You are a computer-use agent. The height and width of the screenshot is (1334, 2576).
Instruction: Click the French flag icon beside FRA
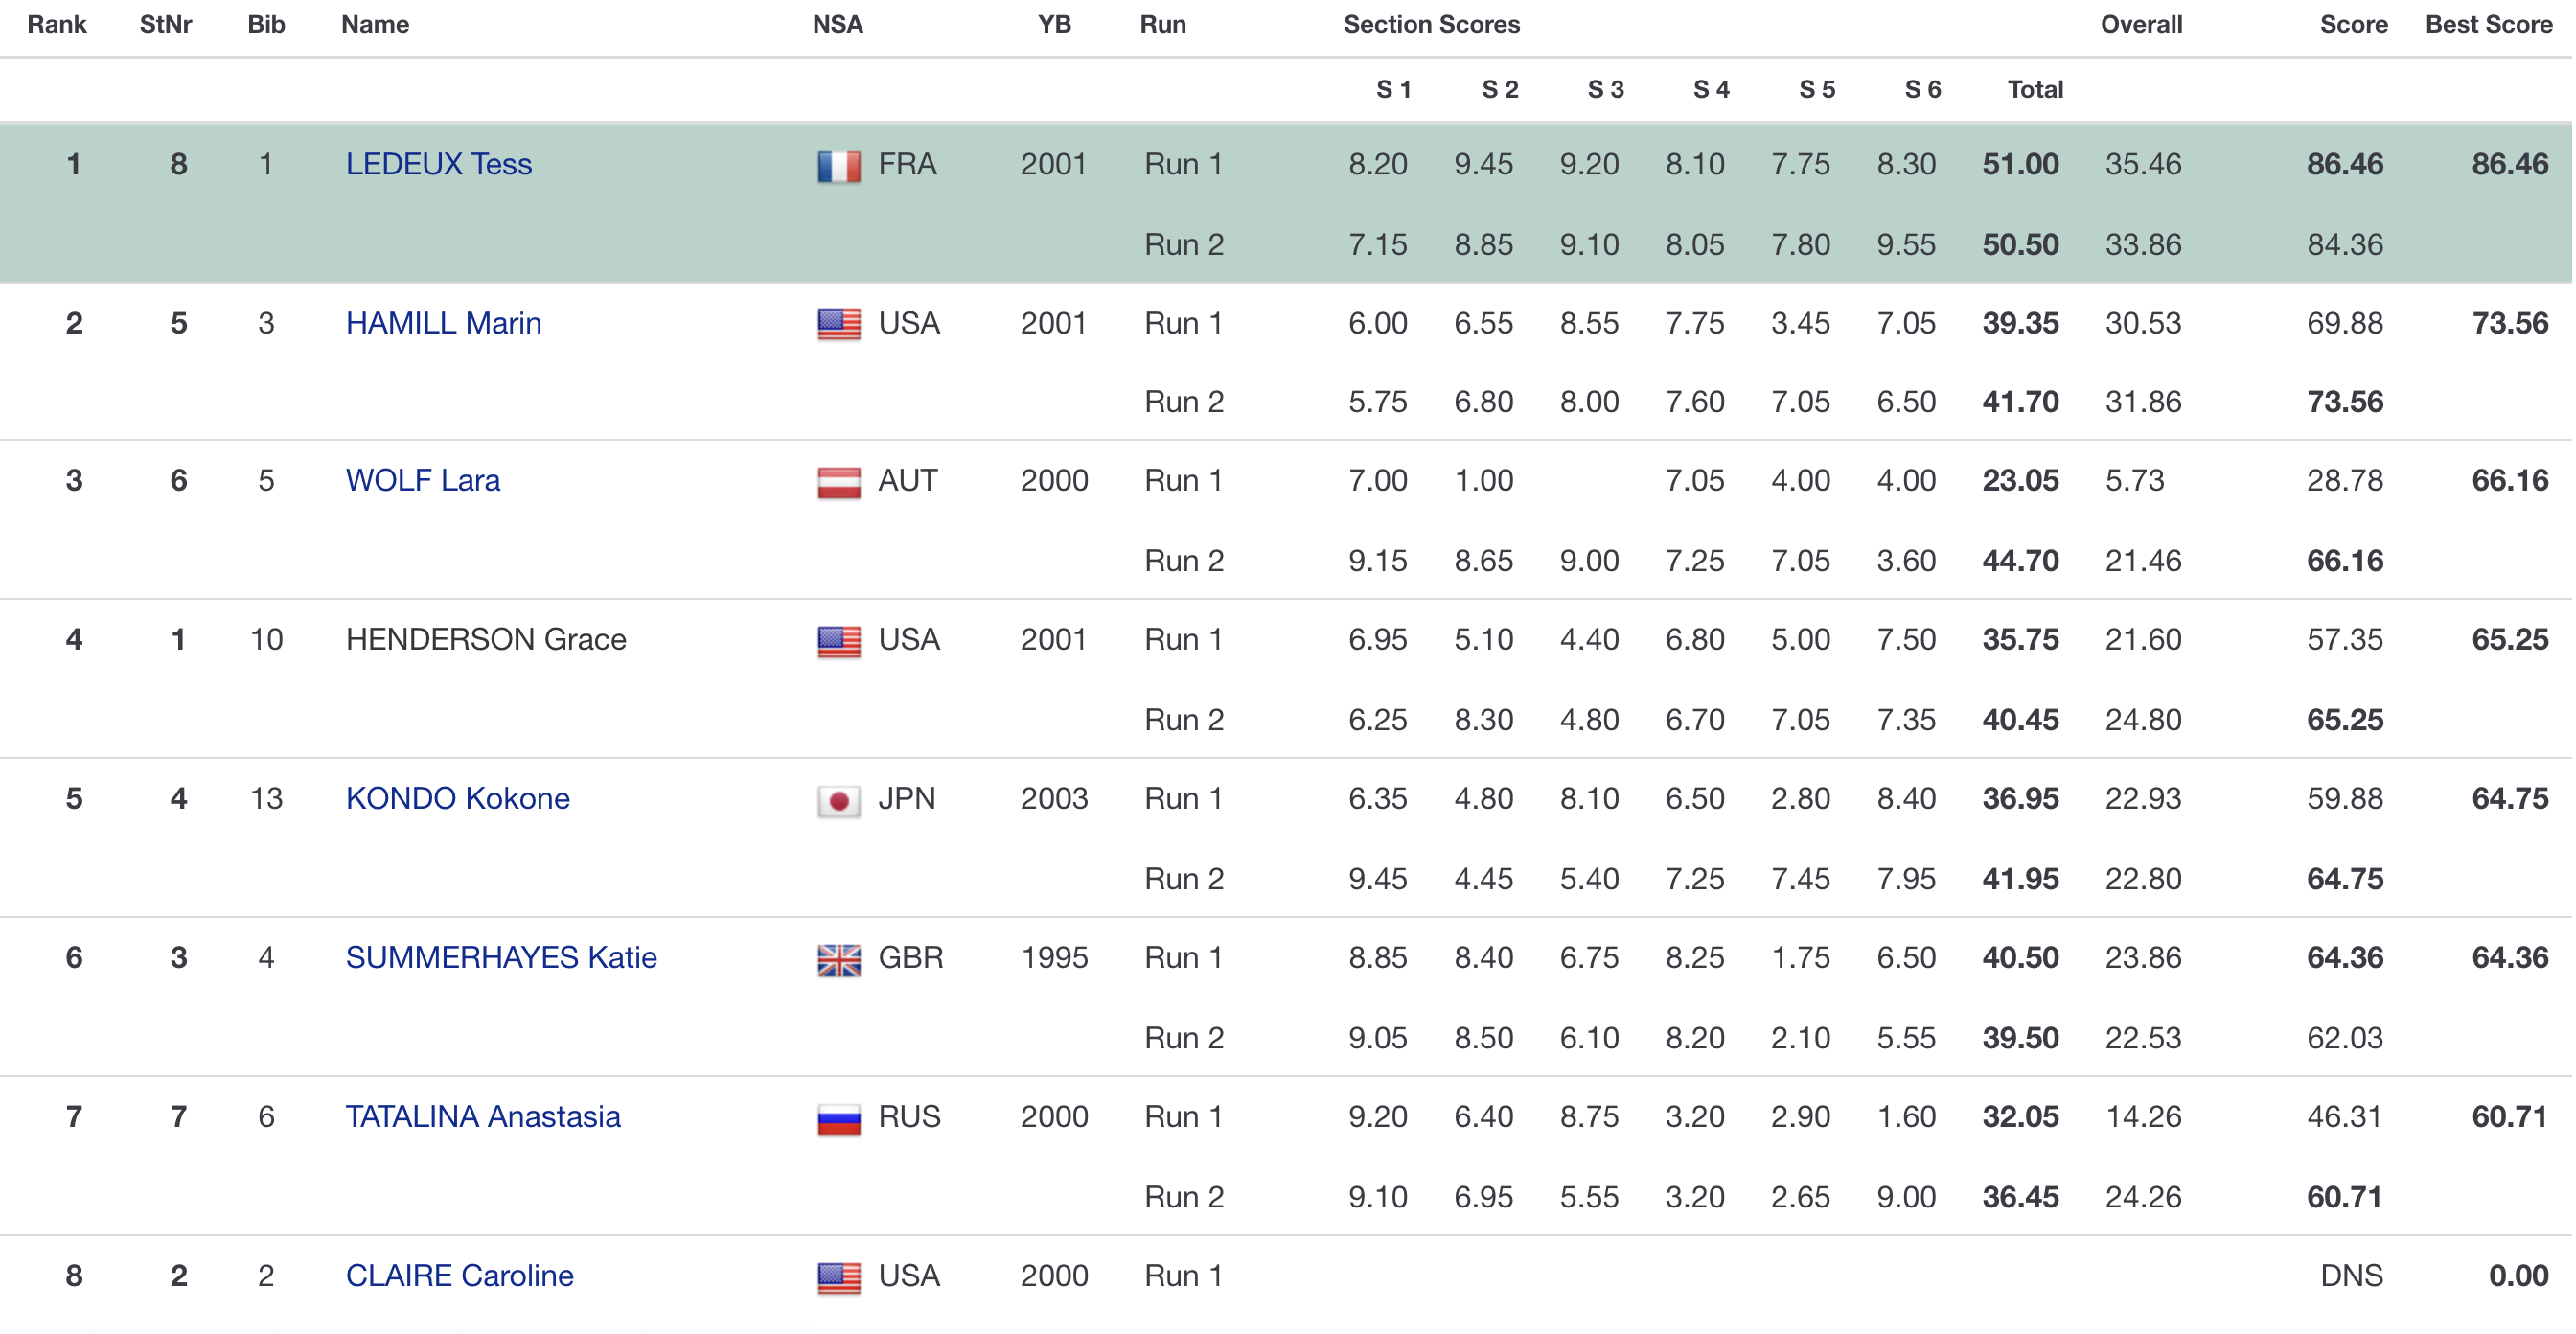(x=838, y=166)
